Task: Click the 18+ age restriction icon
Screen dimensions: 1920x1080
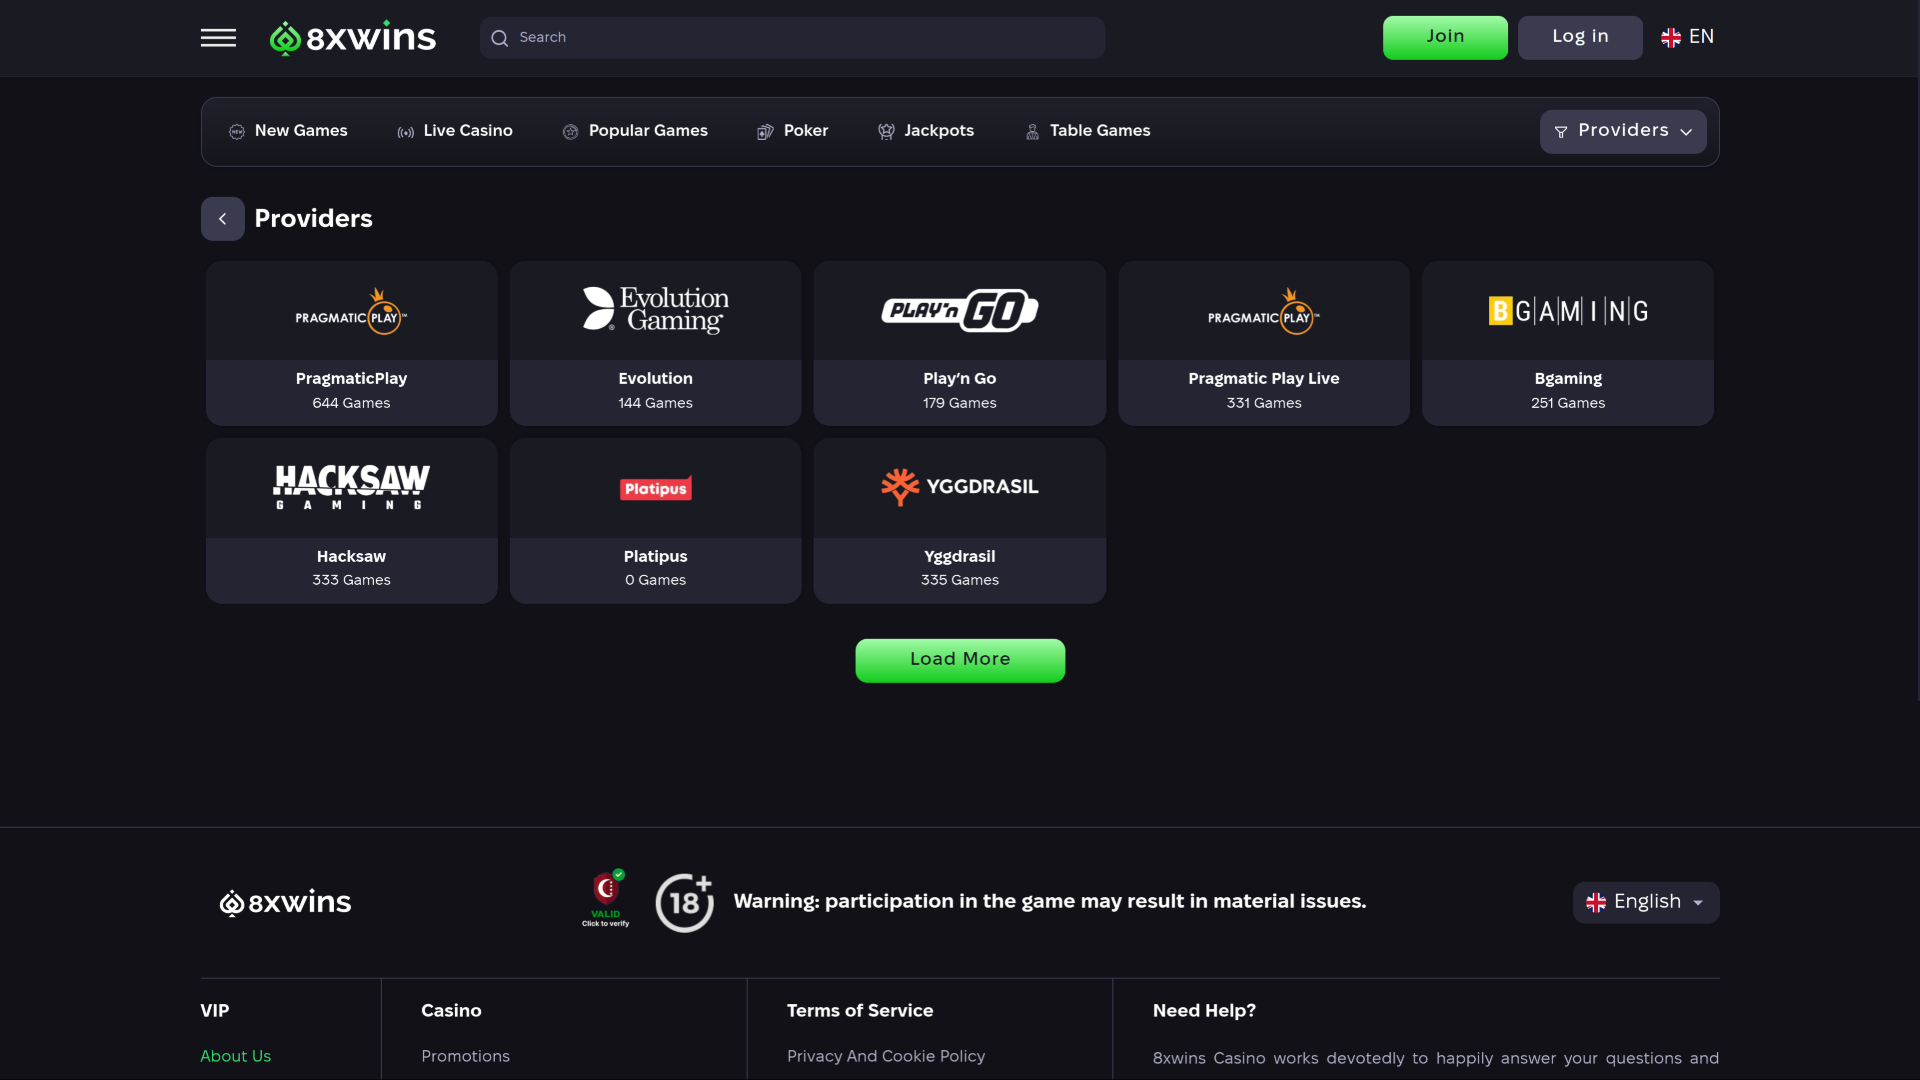Action: [x=685, y=902]
